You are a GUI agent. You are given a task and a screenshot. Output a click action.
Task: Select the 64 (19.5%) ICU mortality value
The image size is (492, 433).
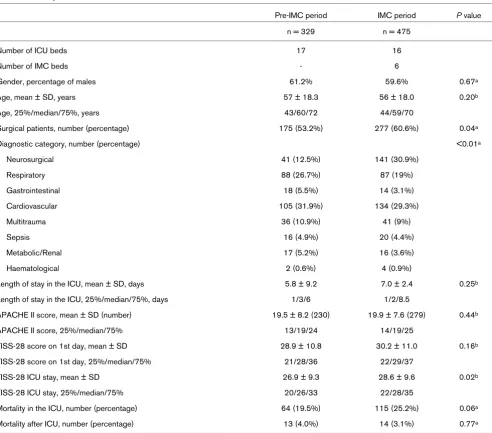pyautogui.click(x=301, y=408)
